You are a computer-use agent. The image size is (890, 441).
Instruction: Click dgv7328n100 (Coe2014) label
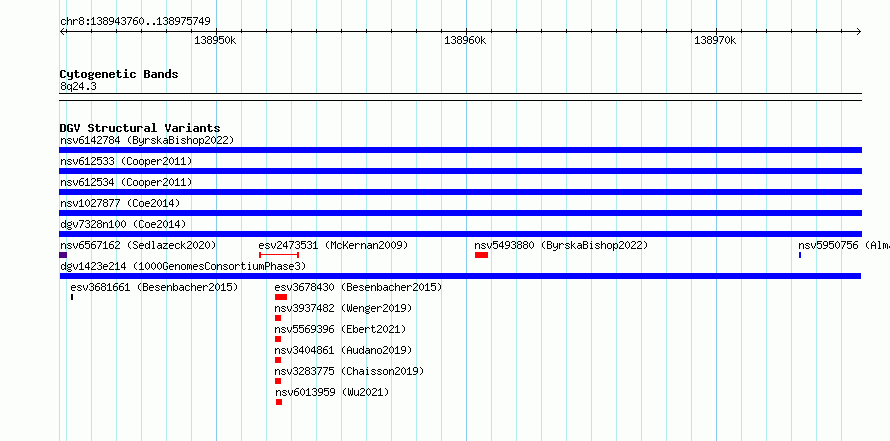pos(123,224)
